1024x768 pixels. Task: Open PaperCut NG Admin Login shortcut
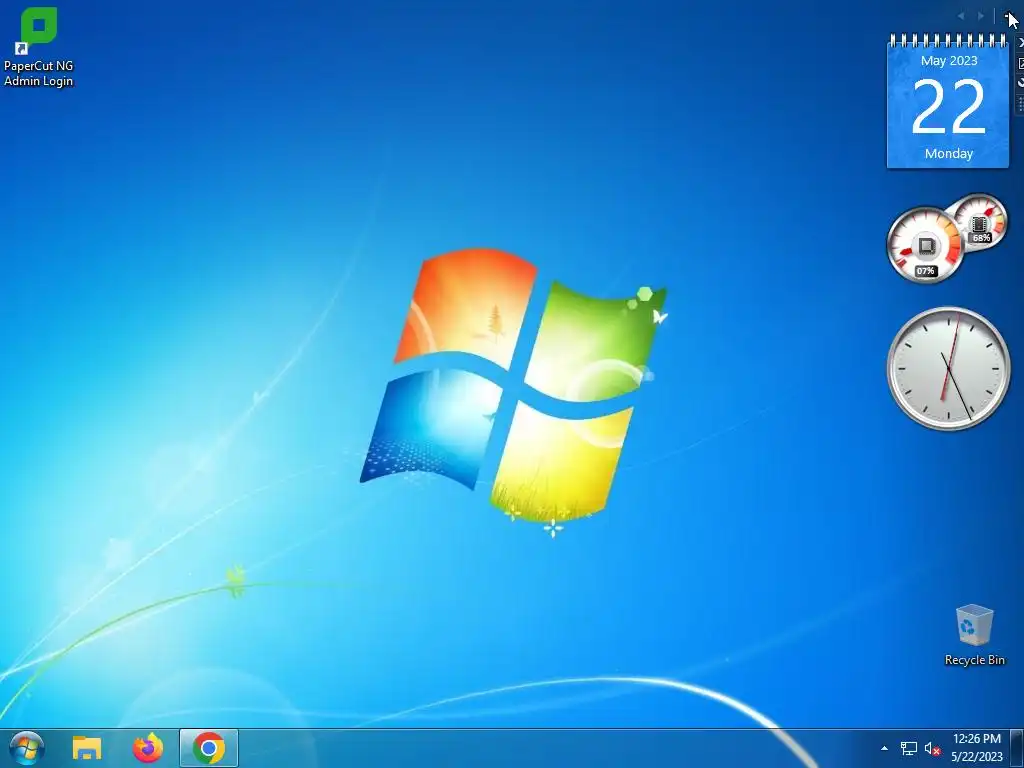click(39, 47)
